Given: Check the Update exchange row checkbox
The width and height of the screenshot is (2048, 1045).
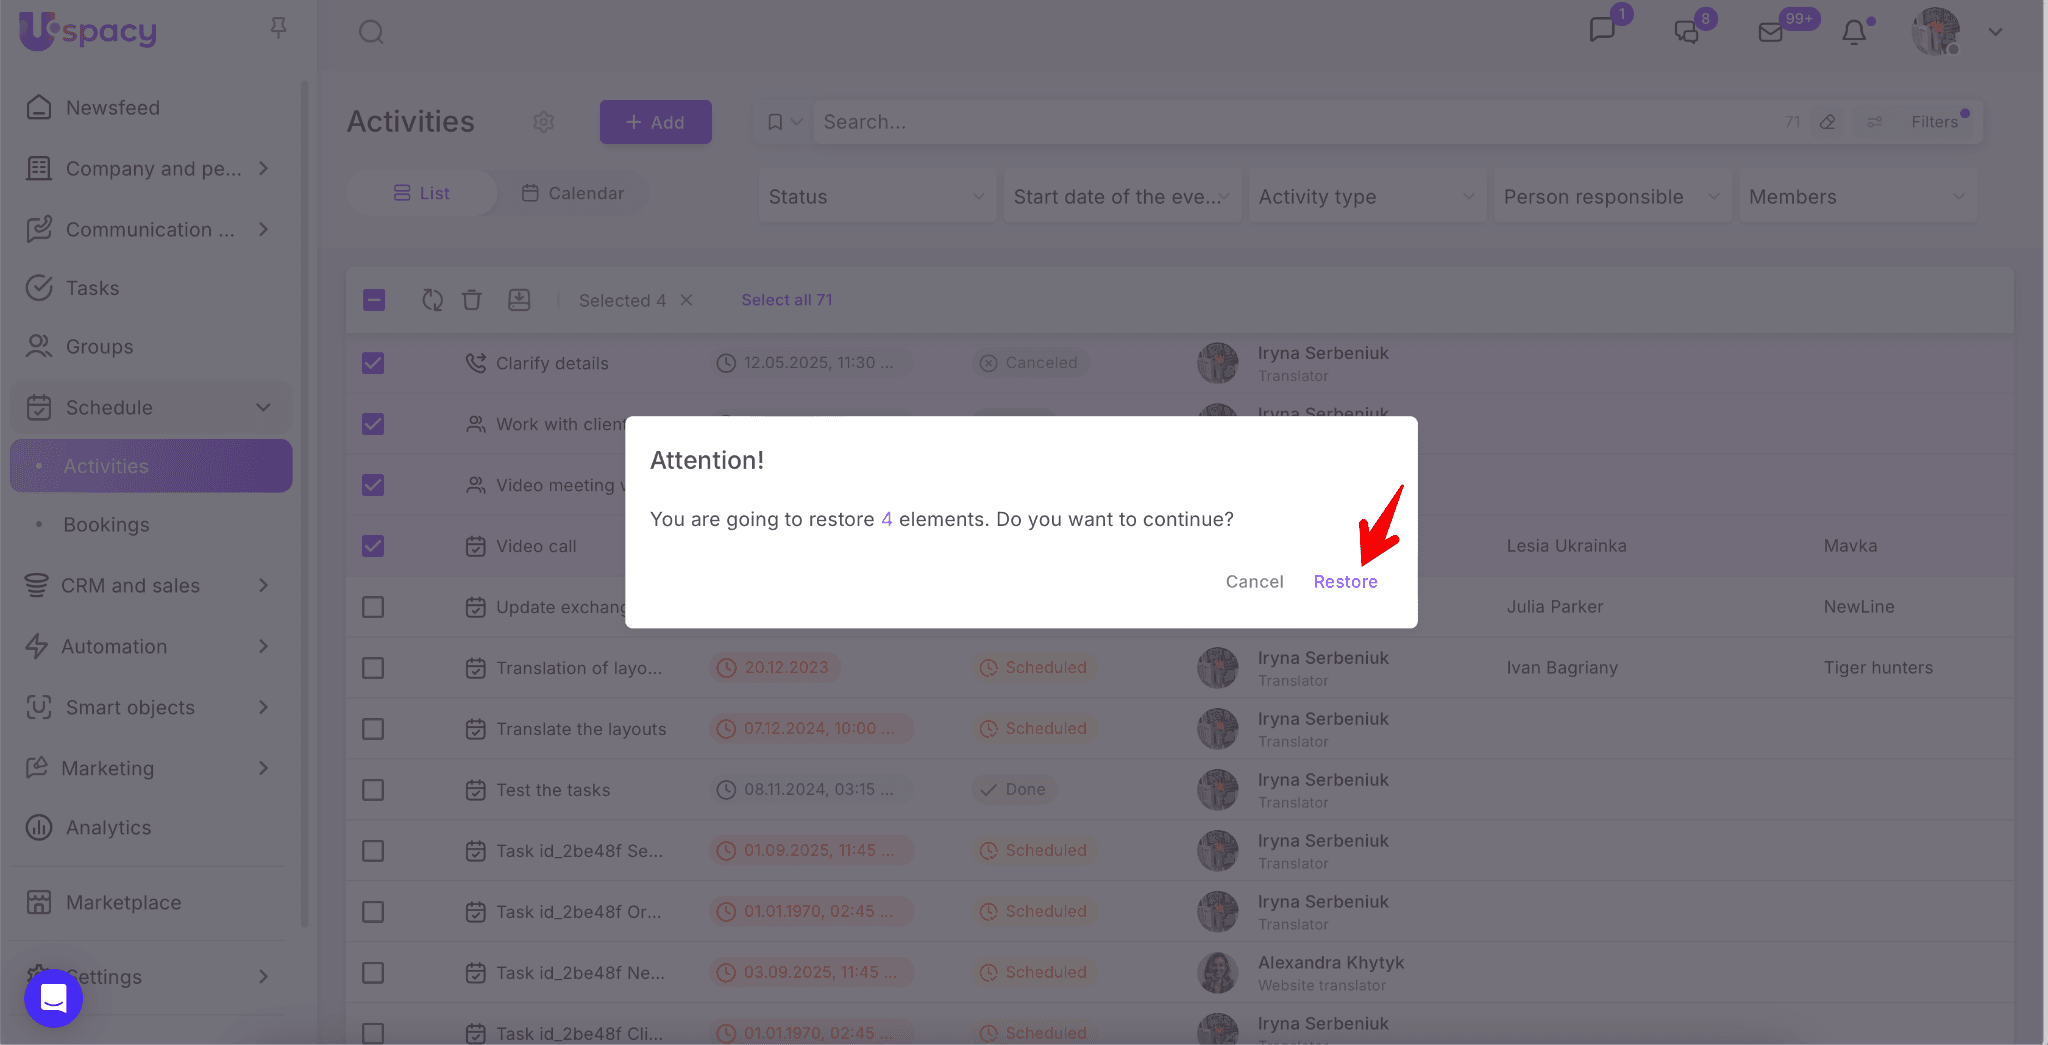Looking at the screenshot, I should [373, 607].
